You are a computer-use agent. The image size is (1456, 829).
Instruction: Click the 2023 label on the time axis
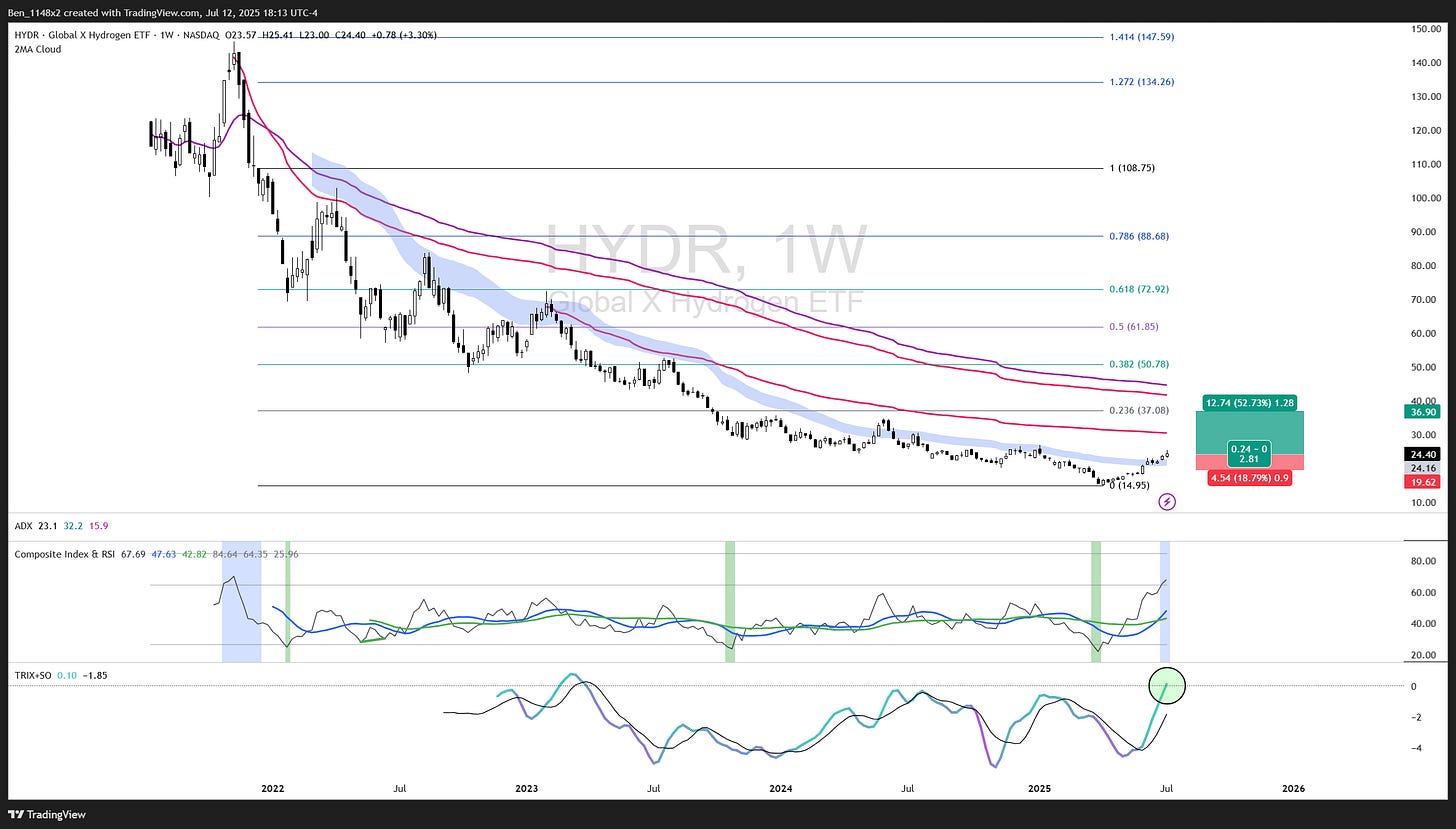[527, 788]
